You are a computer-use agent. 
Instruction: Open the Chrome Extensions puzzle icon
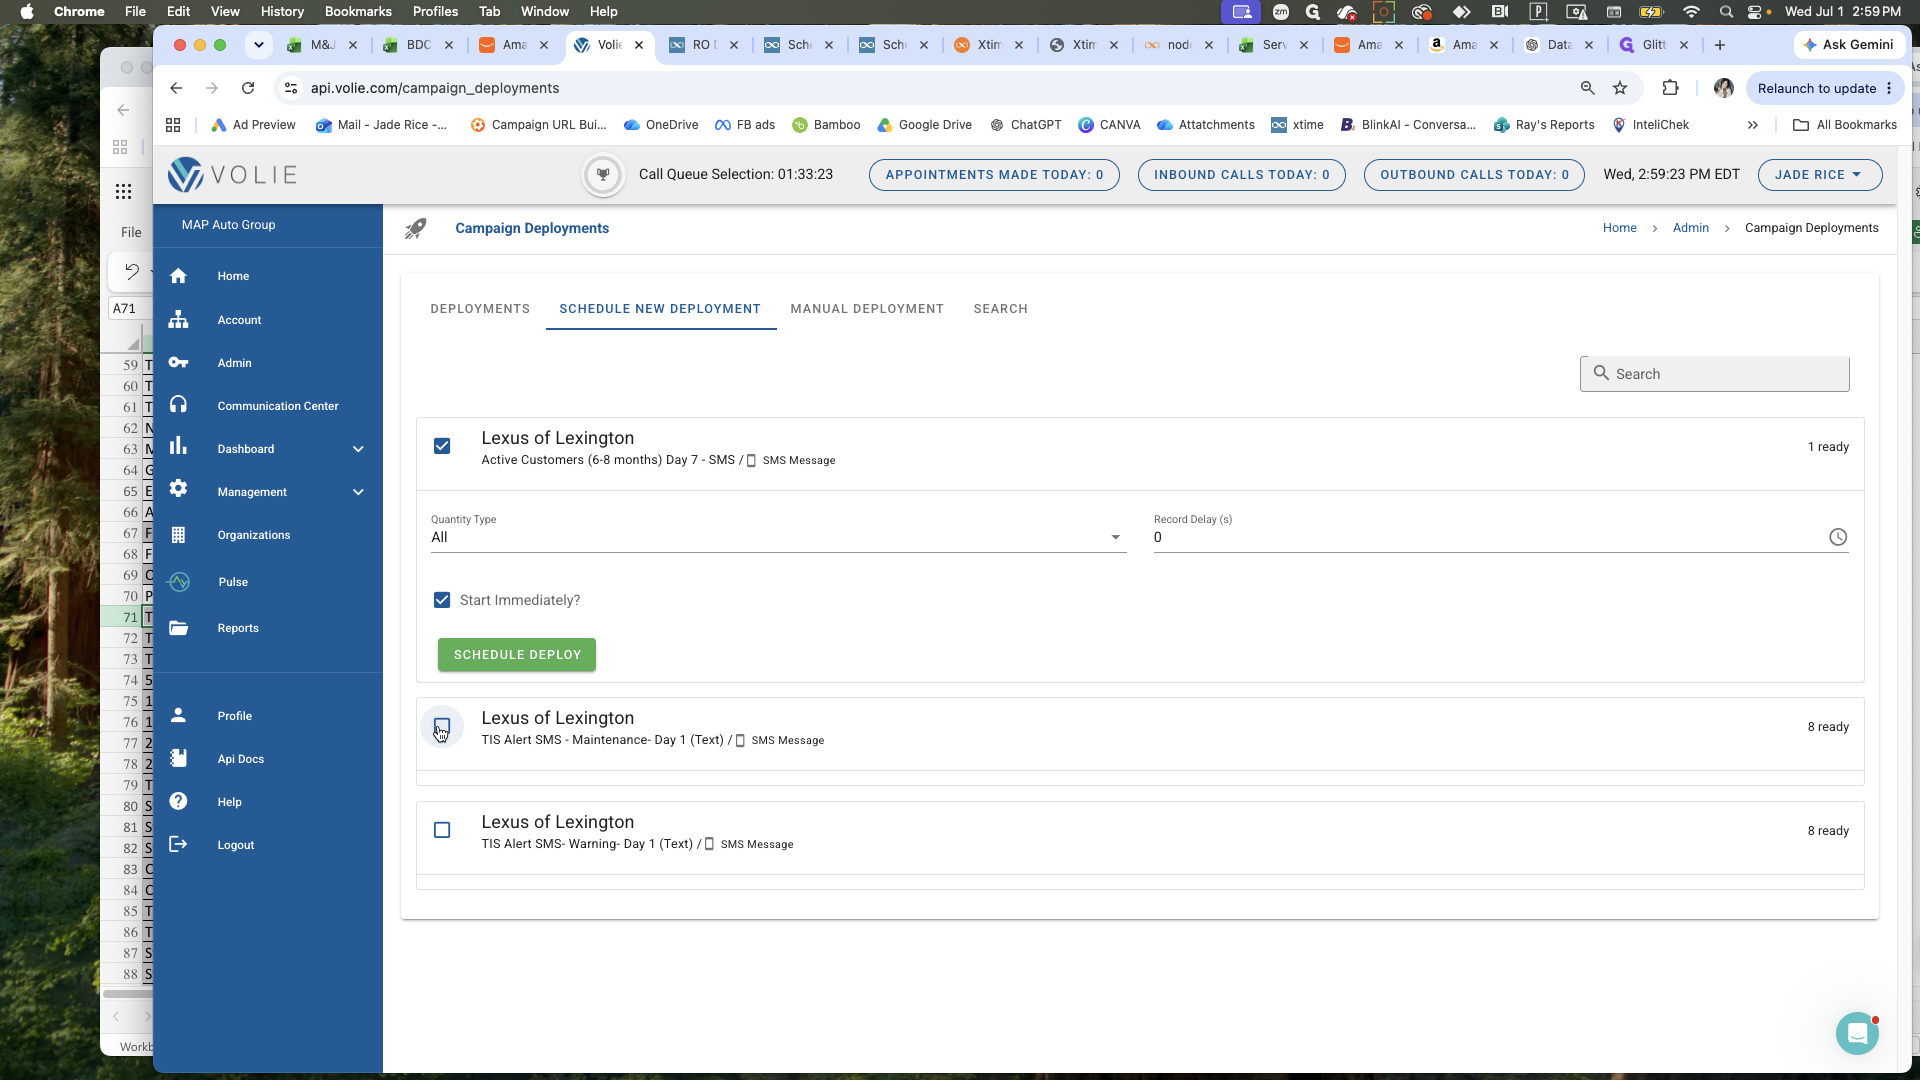coord(1670,88)
